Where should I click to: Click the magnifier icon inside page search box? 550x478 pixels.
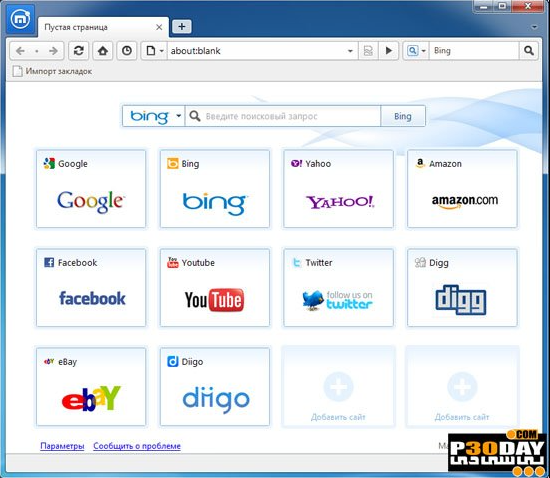(x=195, y=116)
